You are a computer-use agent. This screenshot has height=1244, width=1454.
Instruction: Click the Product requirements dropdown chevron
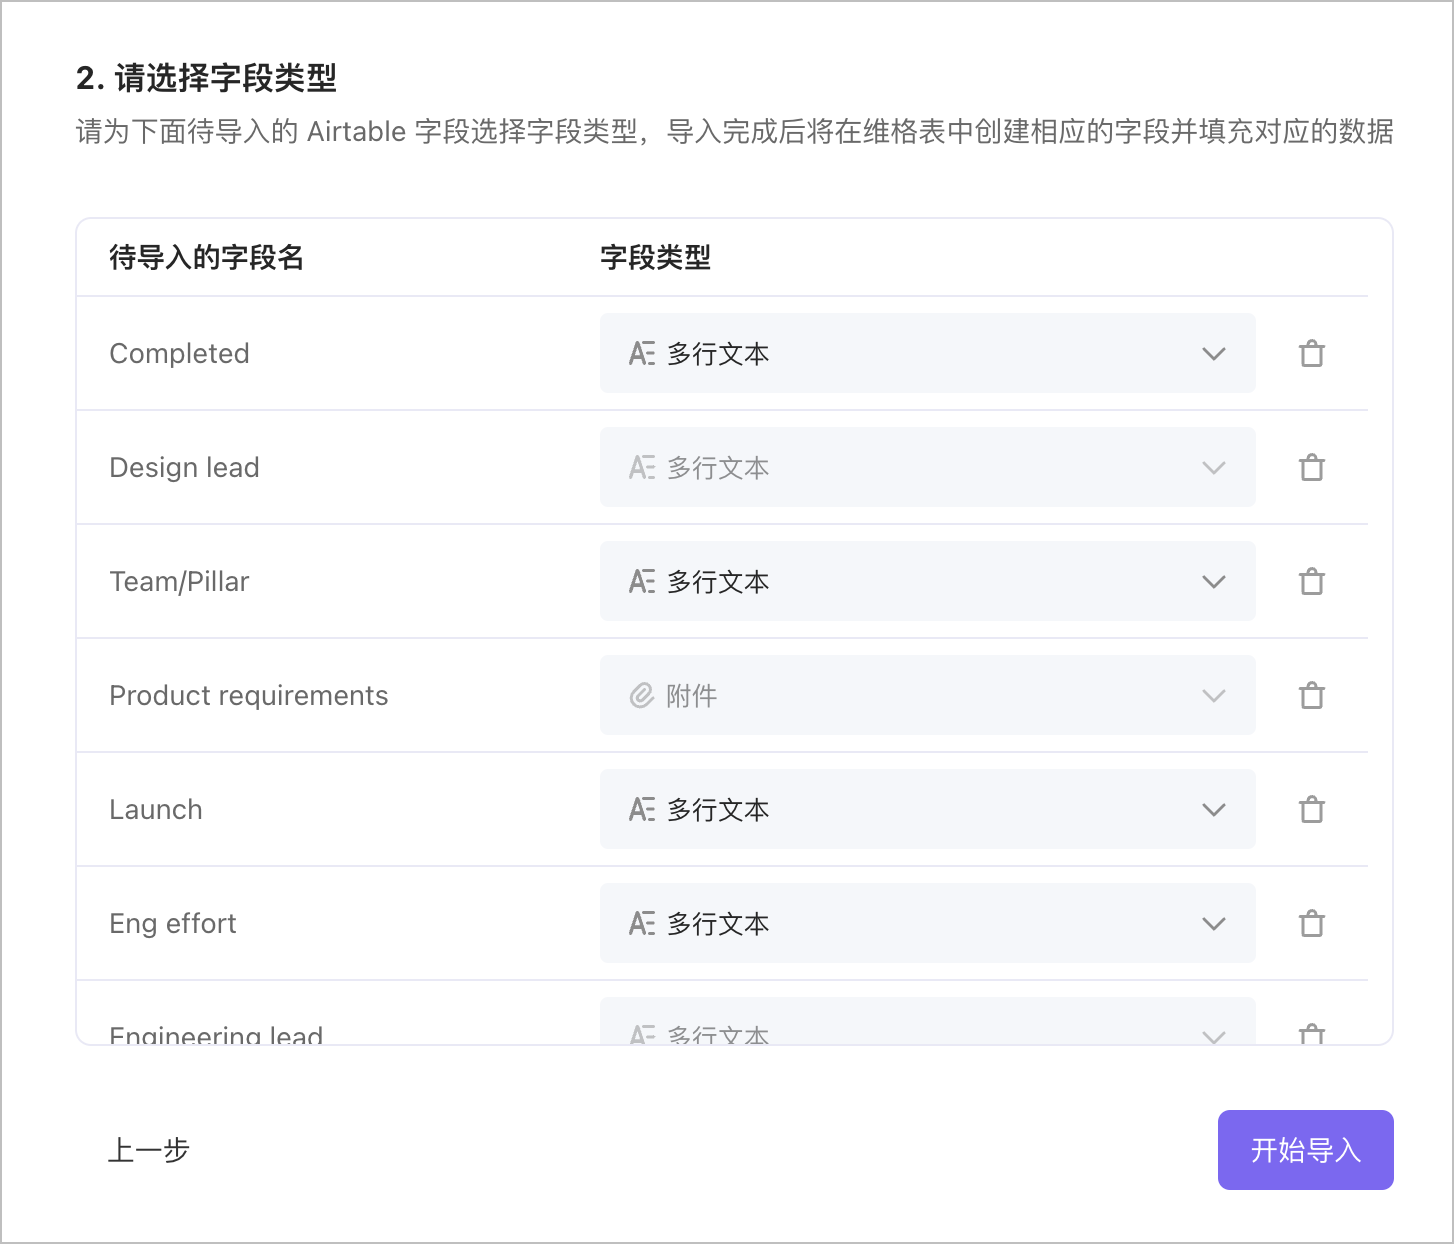coord(1213,695)
